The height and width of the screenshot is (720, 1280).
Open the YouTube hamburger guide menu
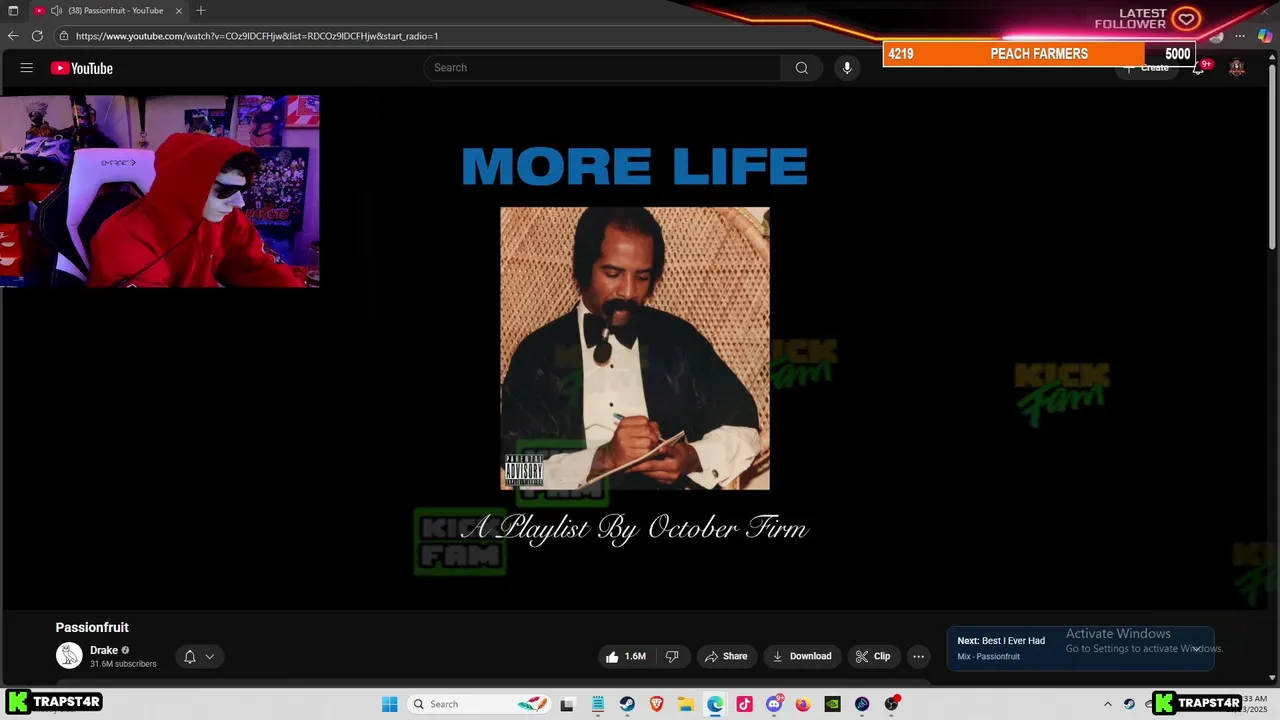coord(27,68)
